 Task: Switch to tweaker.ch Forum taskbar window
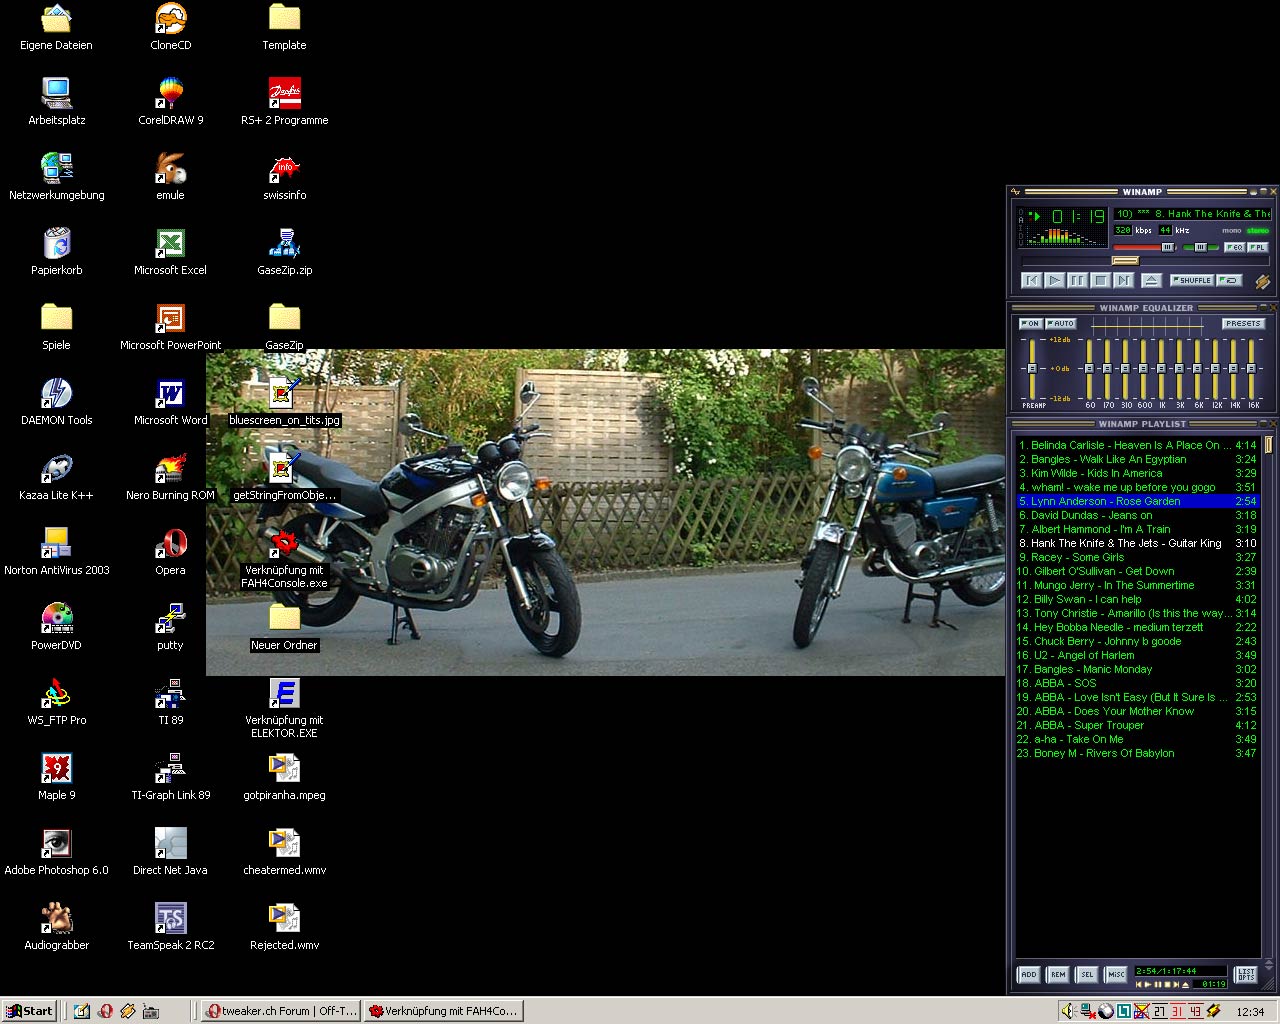click(280, 1011)
